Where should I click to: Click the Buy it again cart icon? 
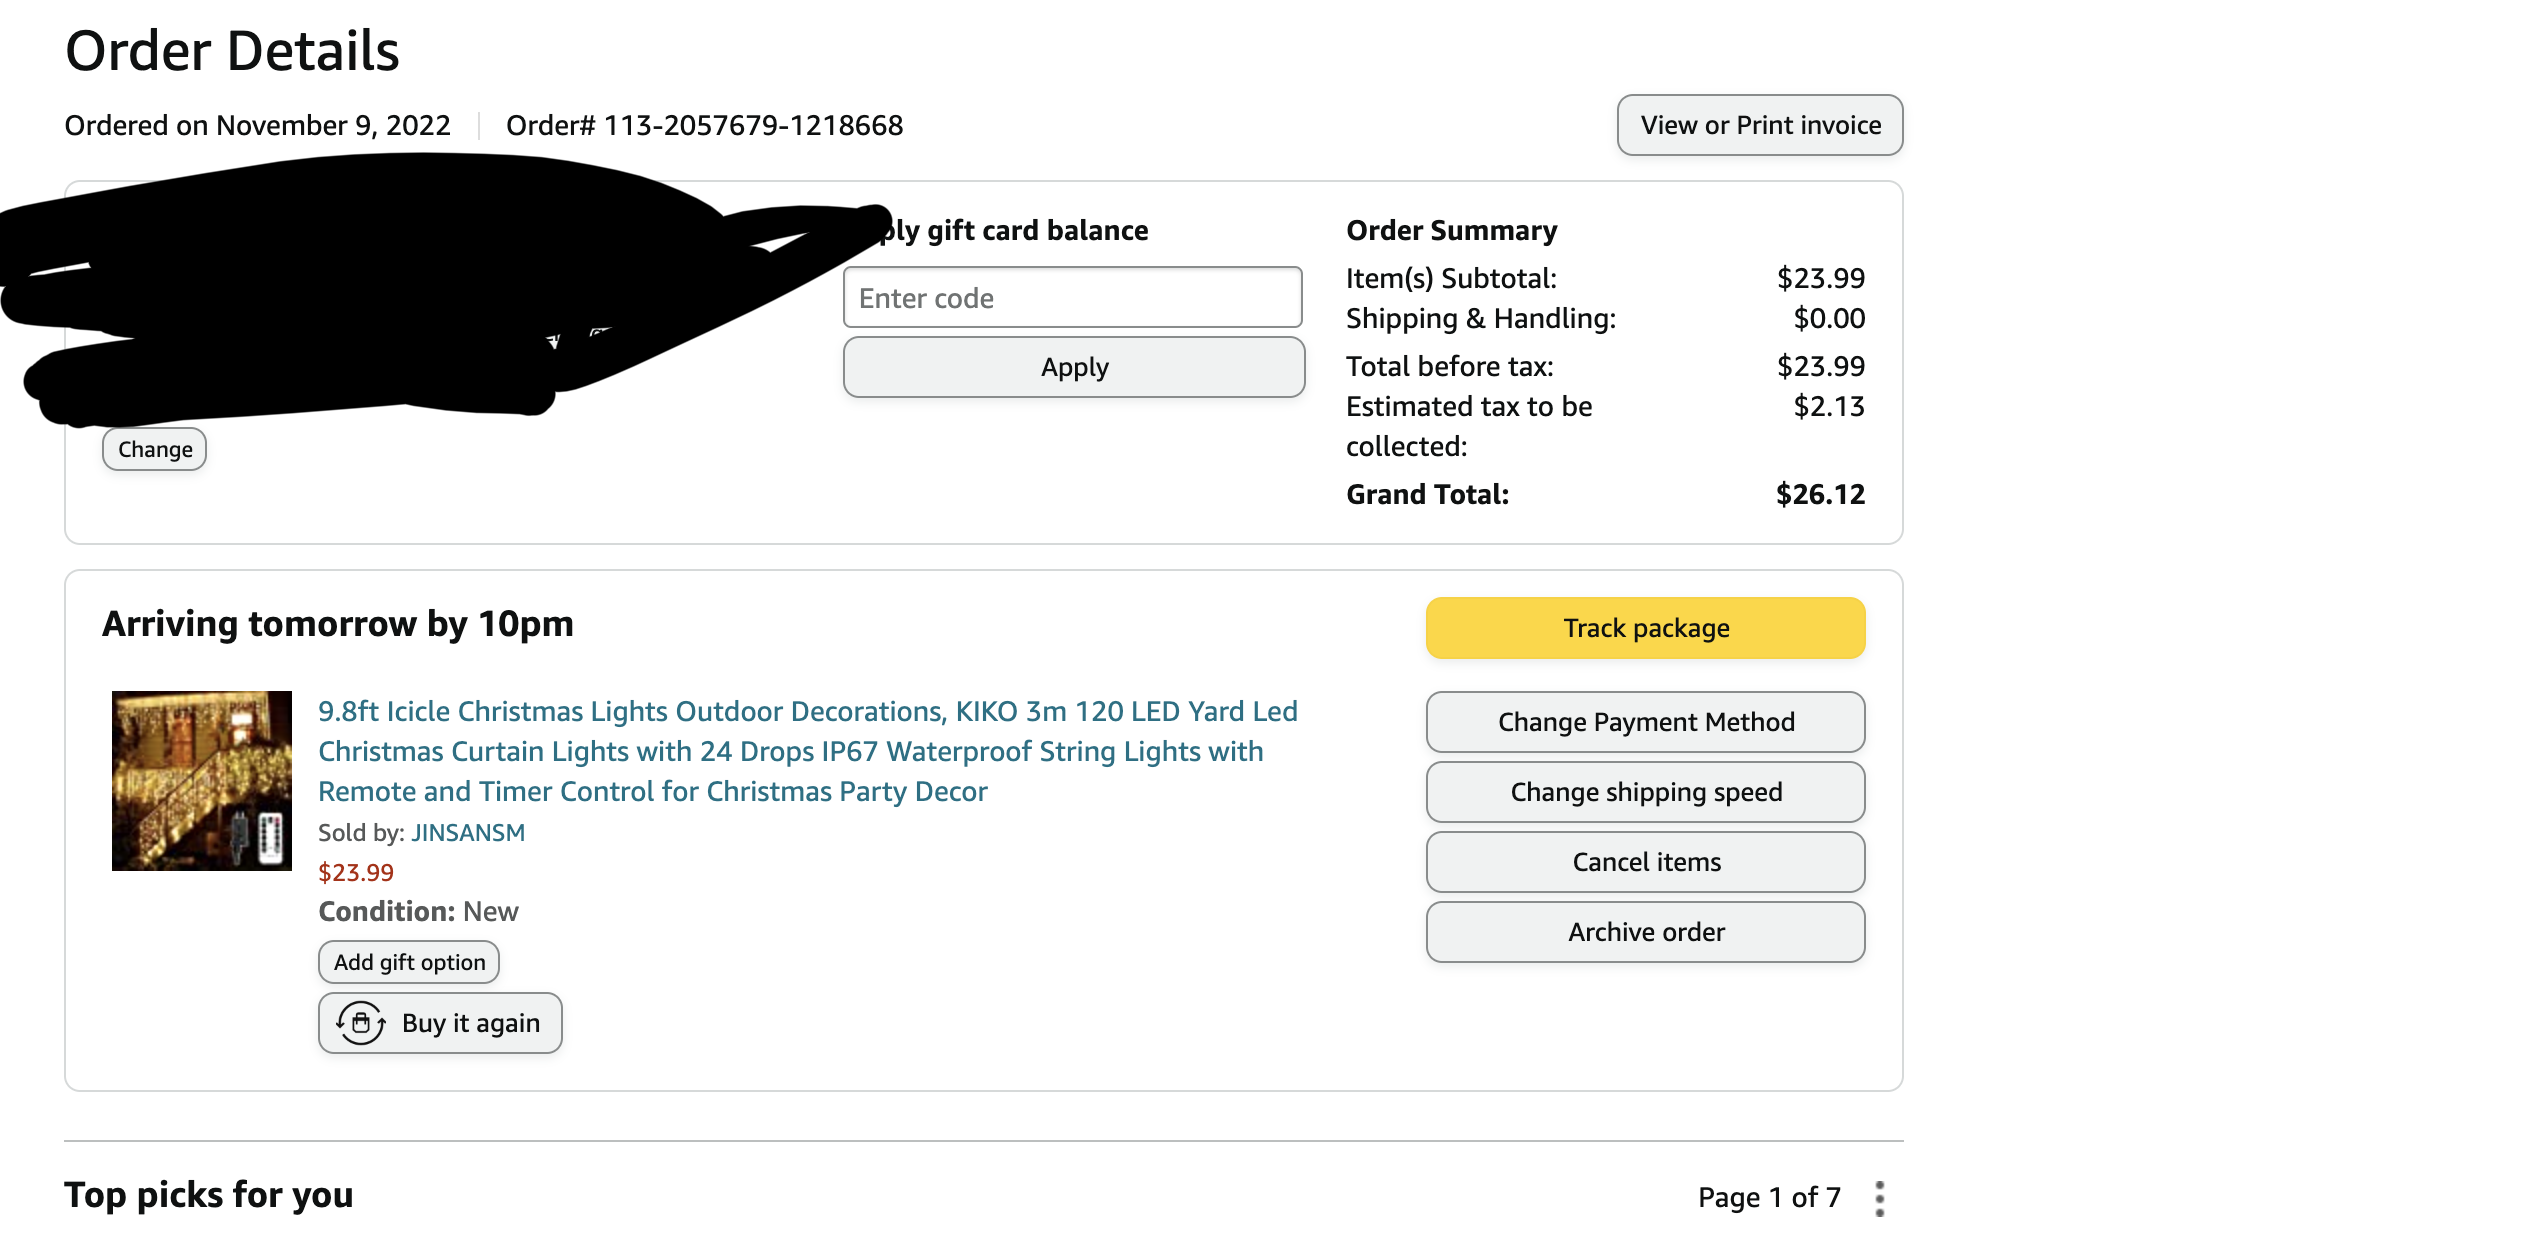click(361, 1023)
